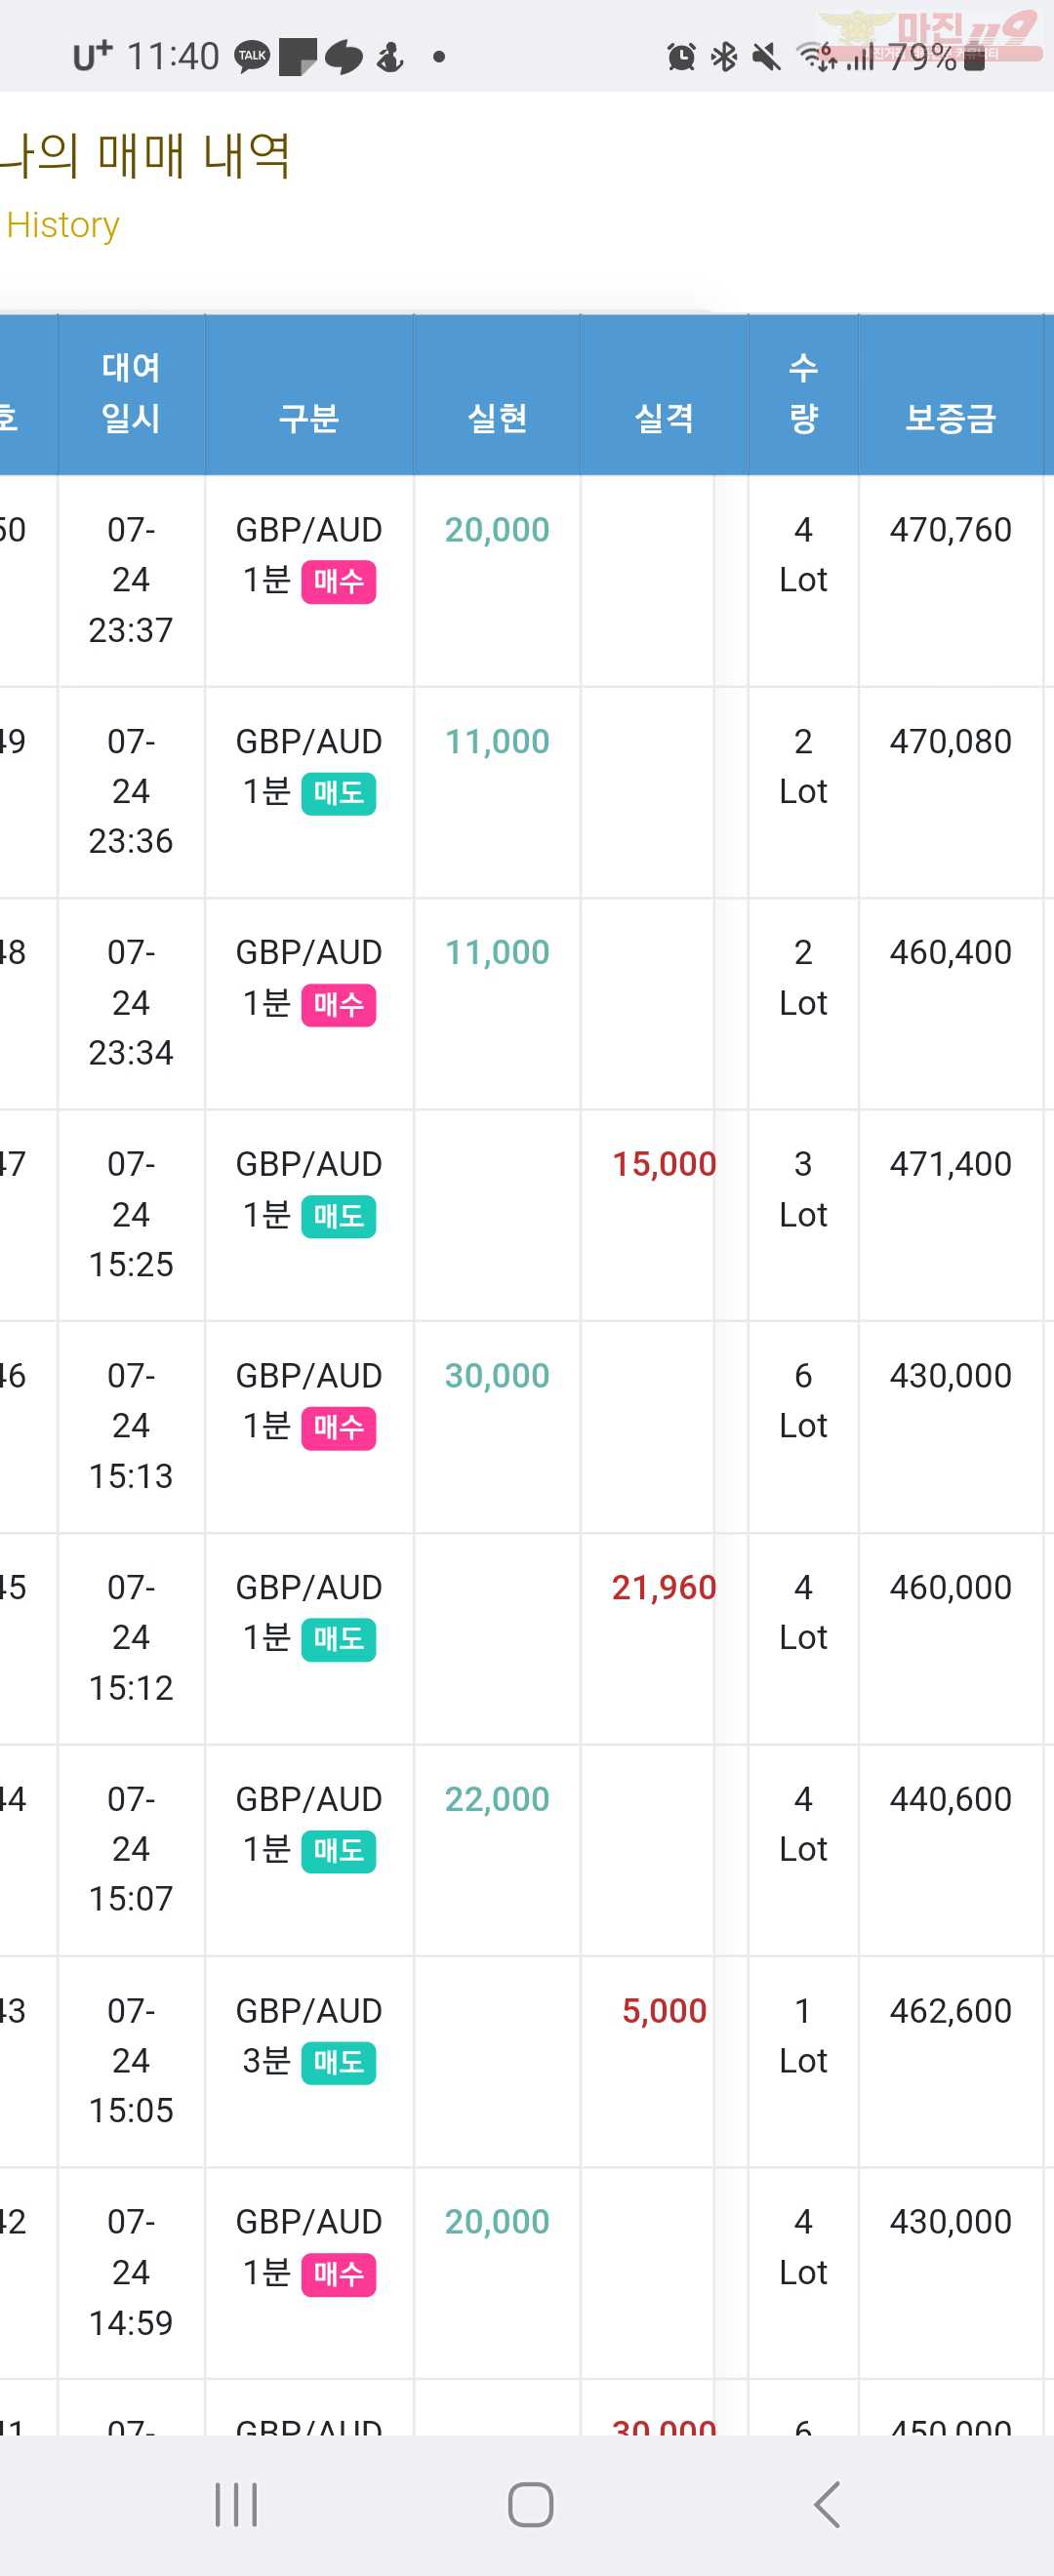Select the 매수 badge in 23:34 row
The image size is (1054, 2576).
[x=339, y=1004]
